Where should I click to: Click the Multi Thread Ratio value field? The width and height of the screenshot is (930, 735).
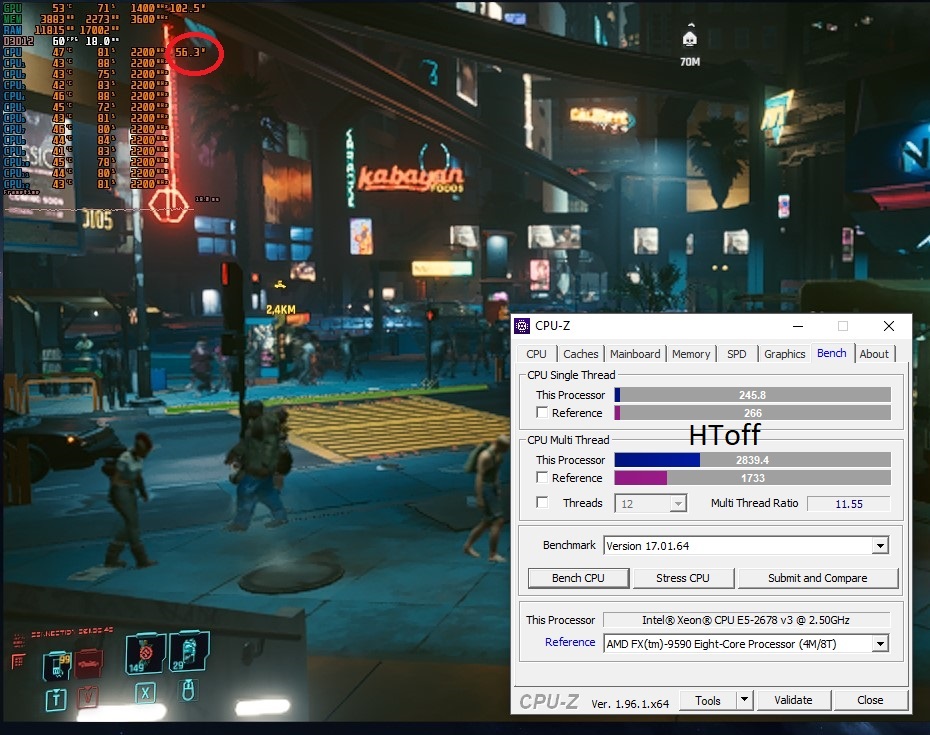coord(848,504)
